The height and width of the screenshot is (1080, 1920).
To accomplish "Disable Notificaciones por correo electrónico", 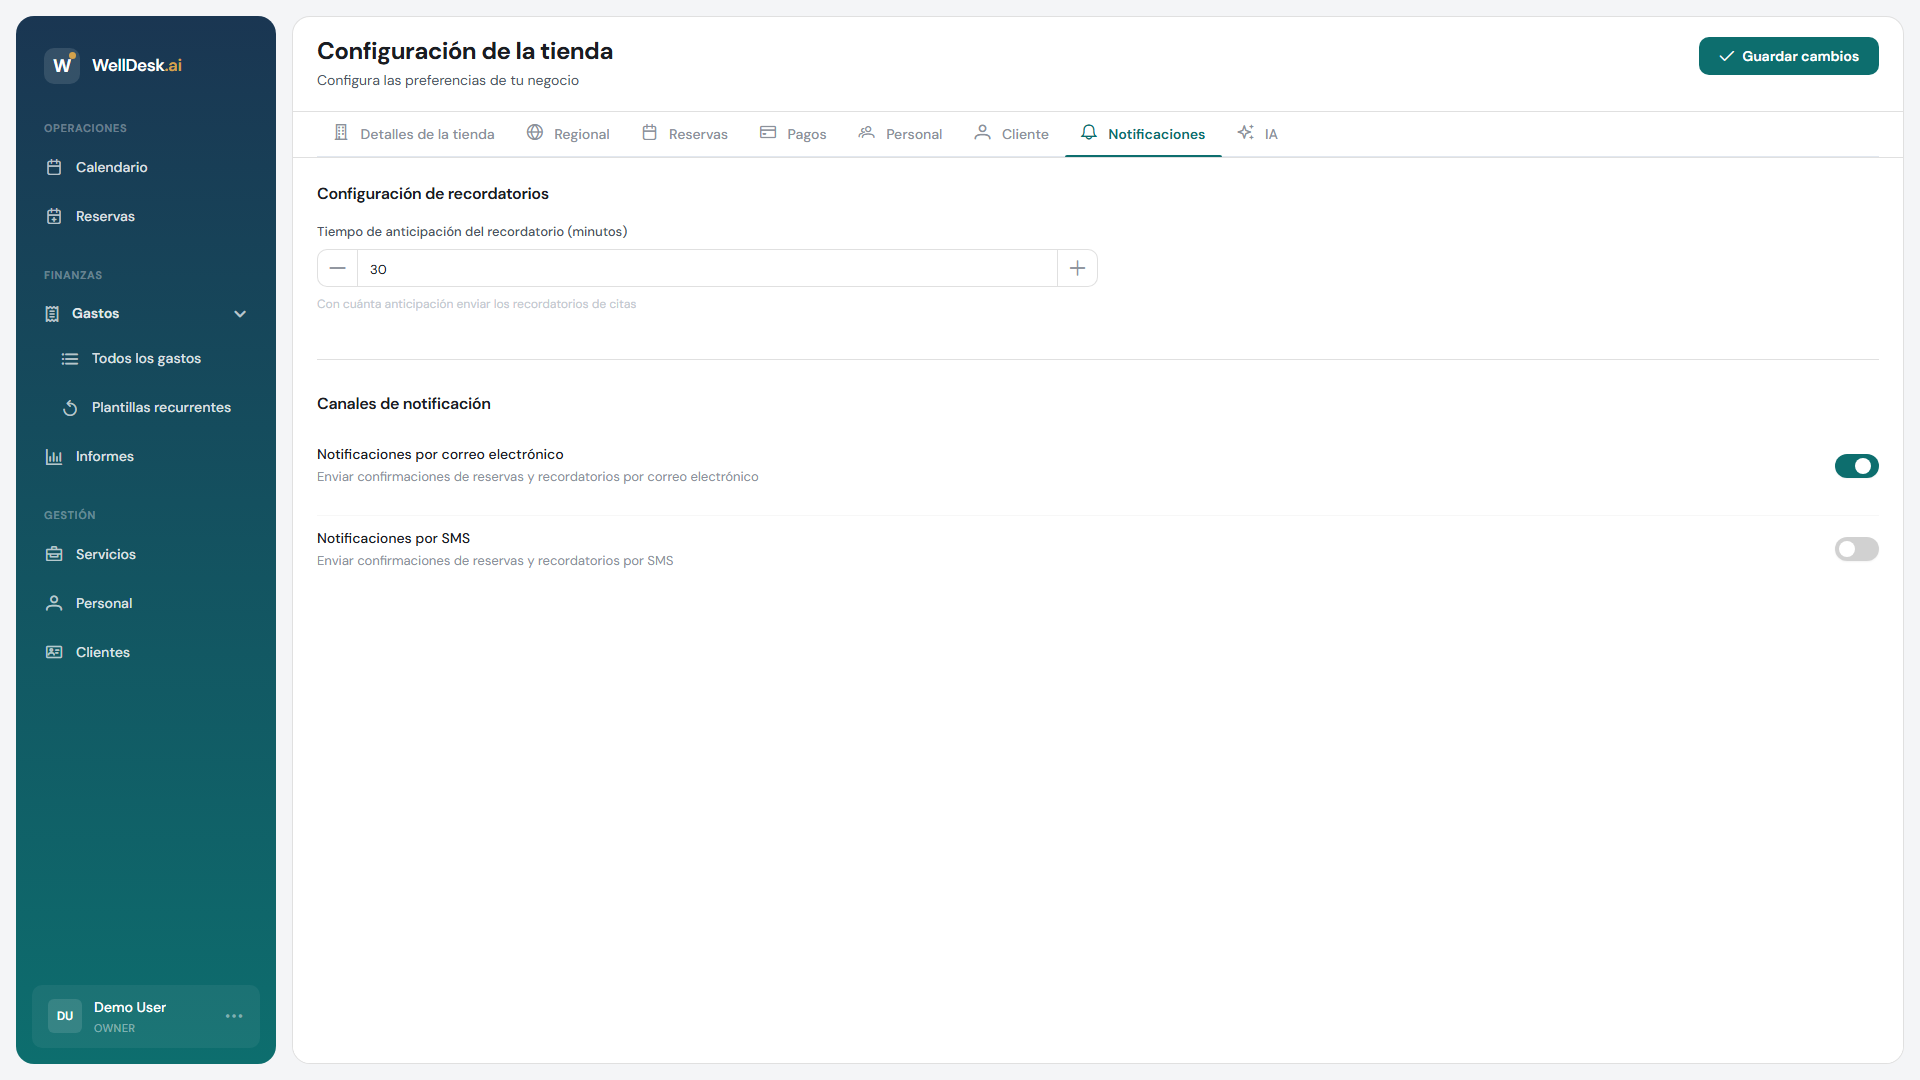I will [x=1856, y=466].
